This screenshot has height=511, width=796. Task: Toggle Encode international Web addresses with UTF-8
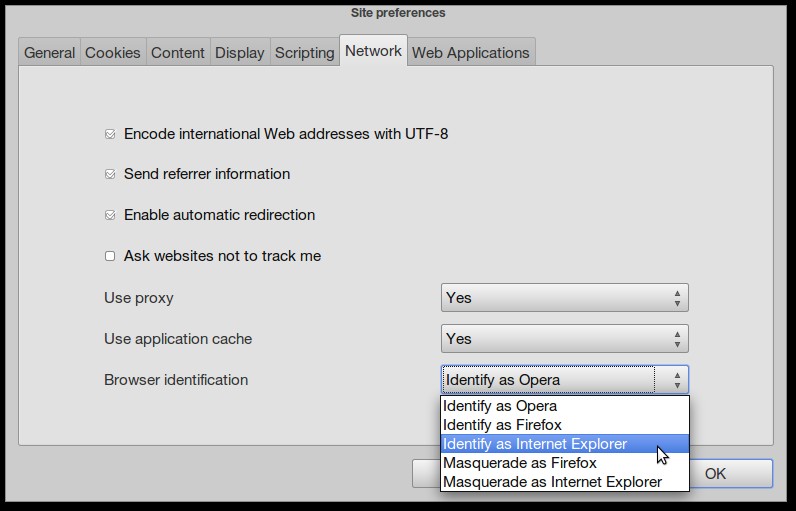(x=110, y=134)
